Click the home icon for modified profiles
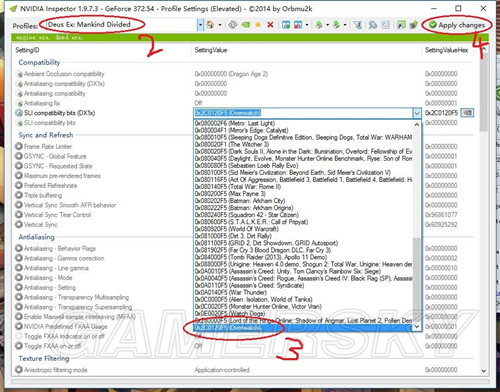This screenshot has height=392, width=500. pos(210,25)
